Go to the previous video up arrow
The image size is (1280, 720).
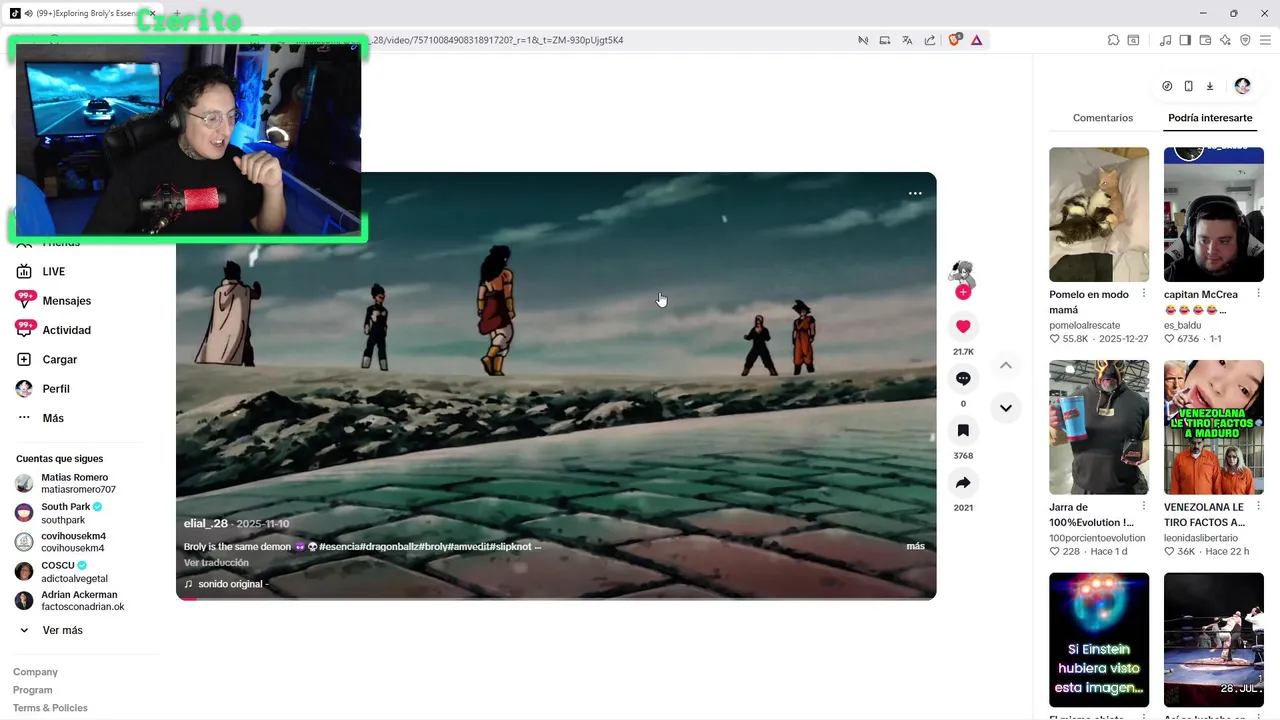[x=1006, y=365]
